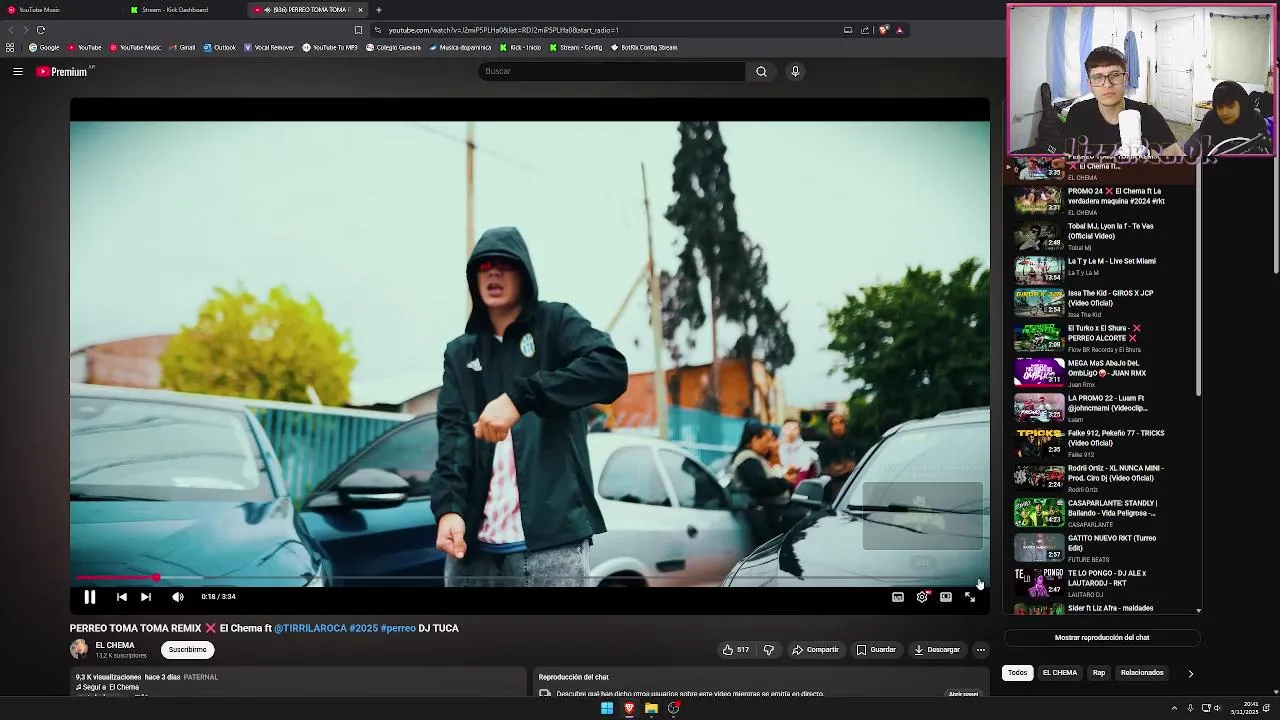Viewport: 1280px width, 720px height.
Task: Open the Gmail bookmark
Action: [182, 47]
